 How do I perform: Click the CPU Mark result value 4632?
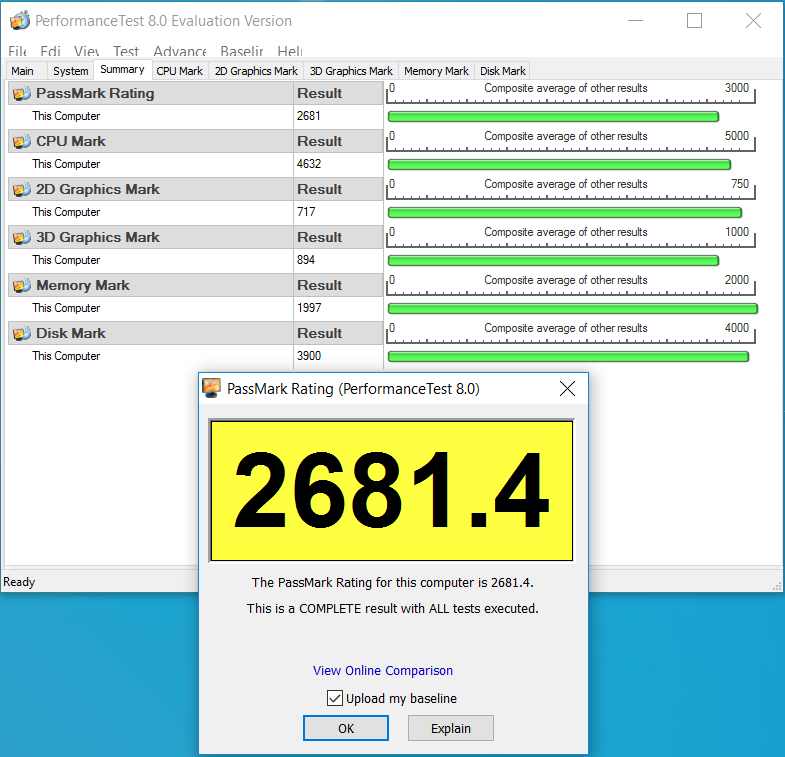point(309,164)
